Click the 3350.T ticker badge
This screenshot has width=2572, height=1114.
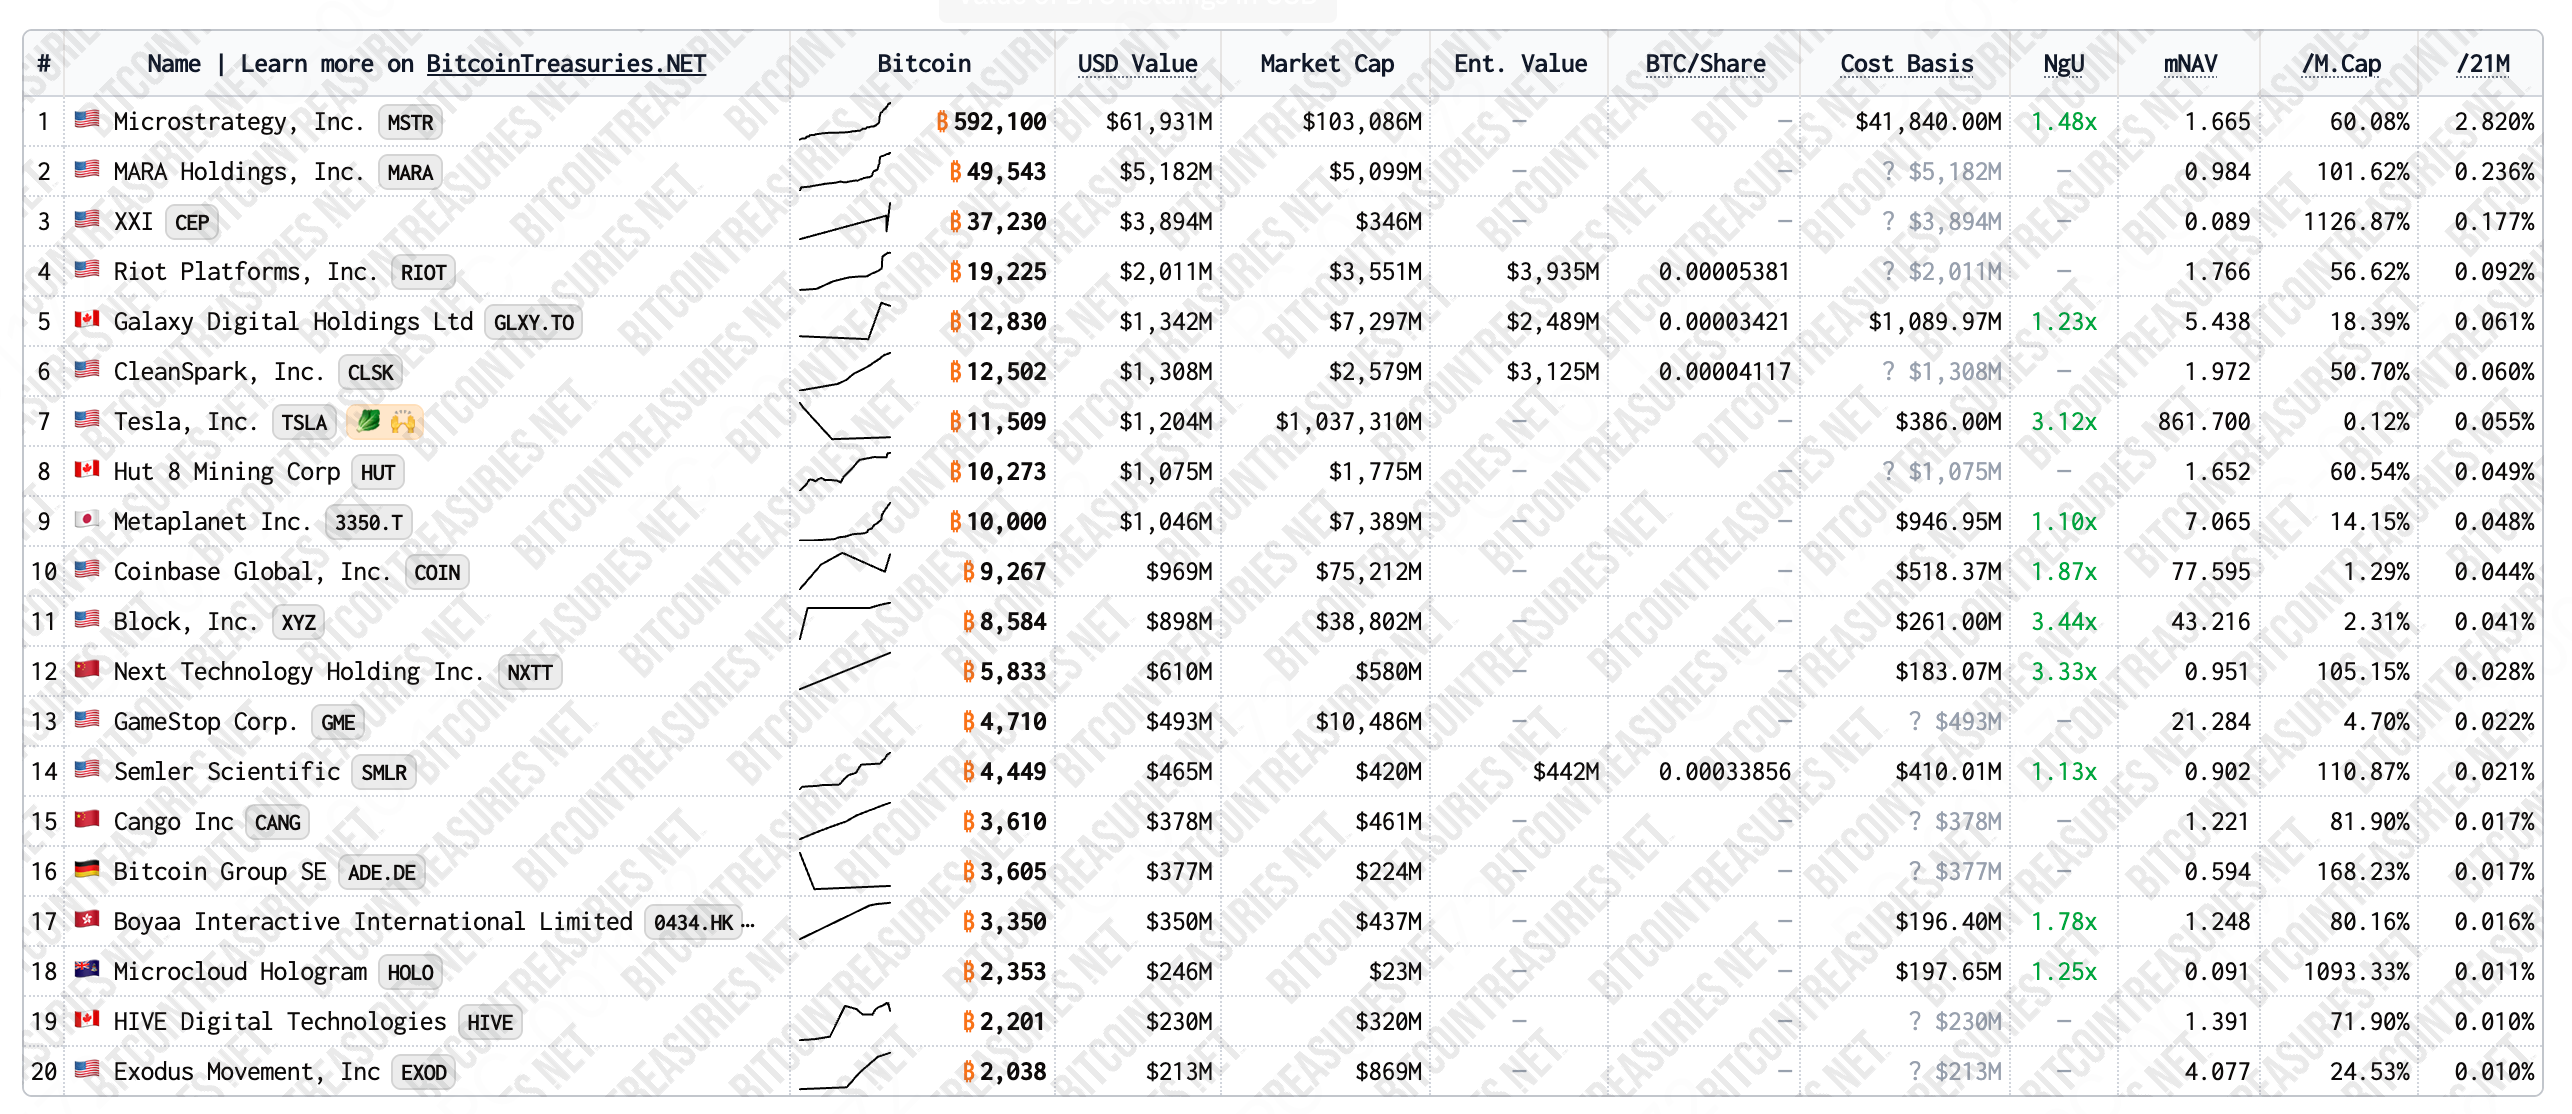point(368,522)
